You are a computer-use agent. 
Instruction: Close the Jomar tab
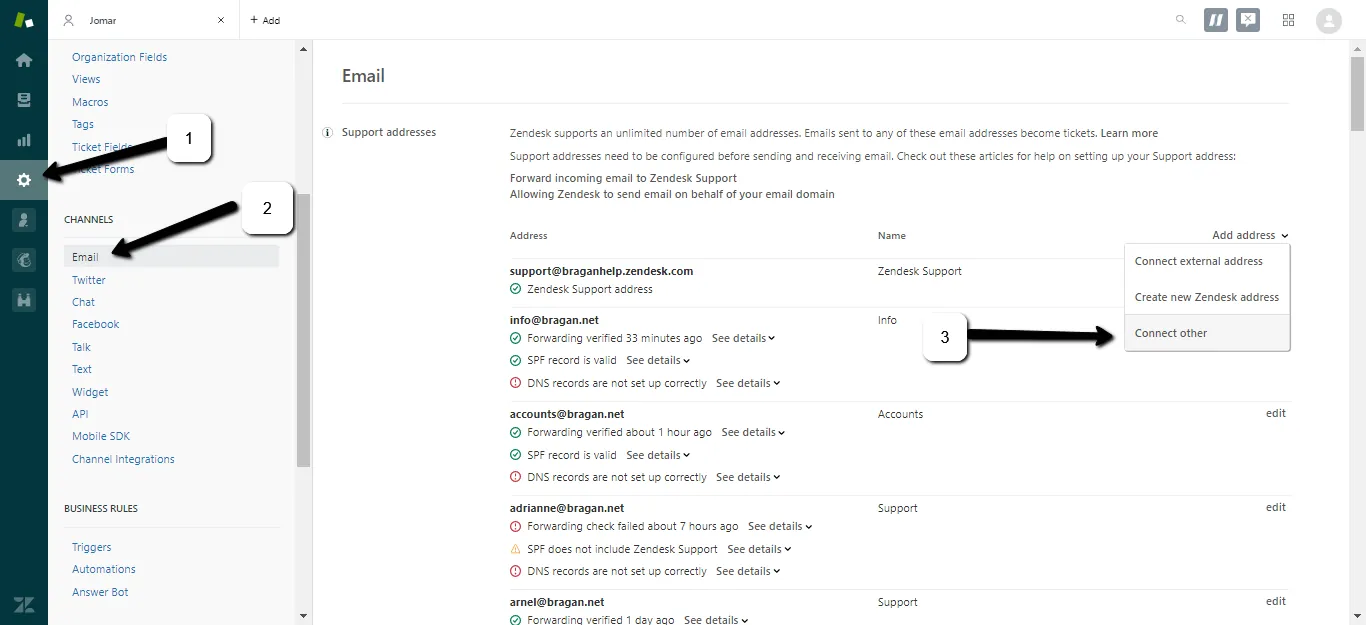click(221, 20)
